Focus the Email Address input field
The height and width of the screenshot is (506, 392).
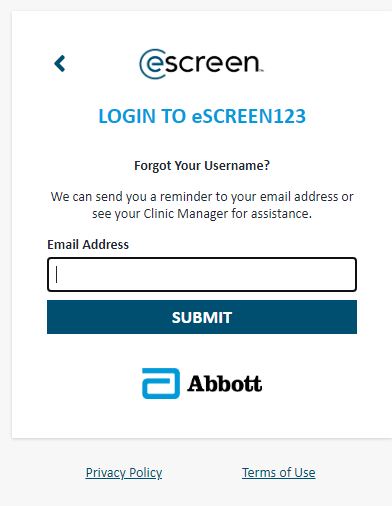(x=202, y=275)
